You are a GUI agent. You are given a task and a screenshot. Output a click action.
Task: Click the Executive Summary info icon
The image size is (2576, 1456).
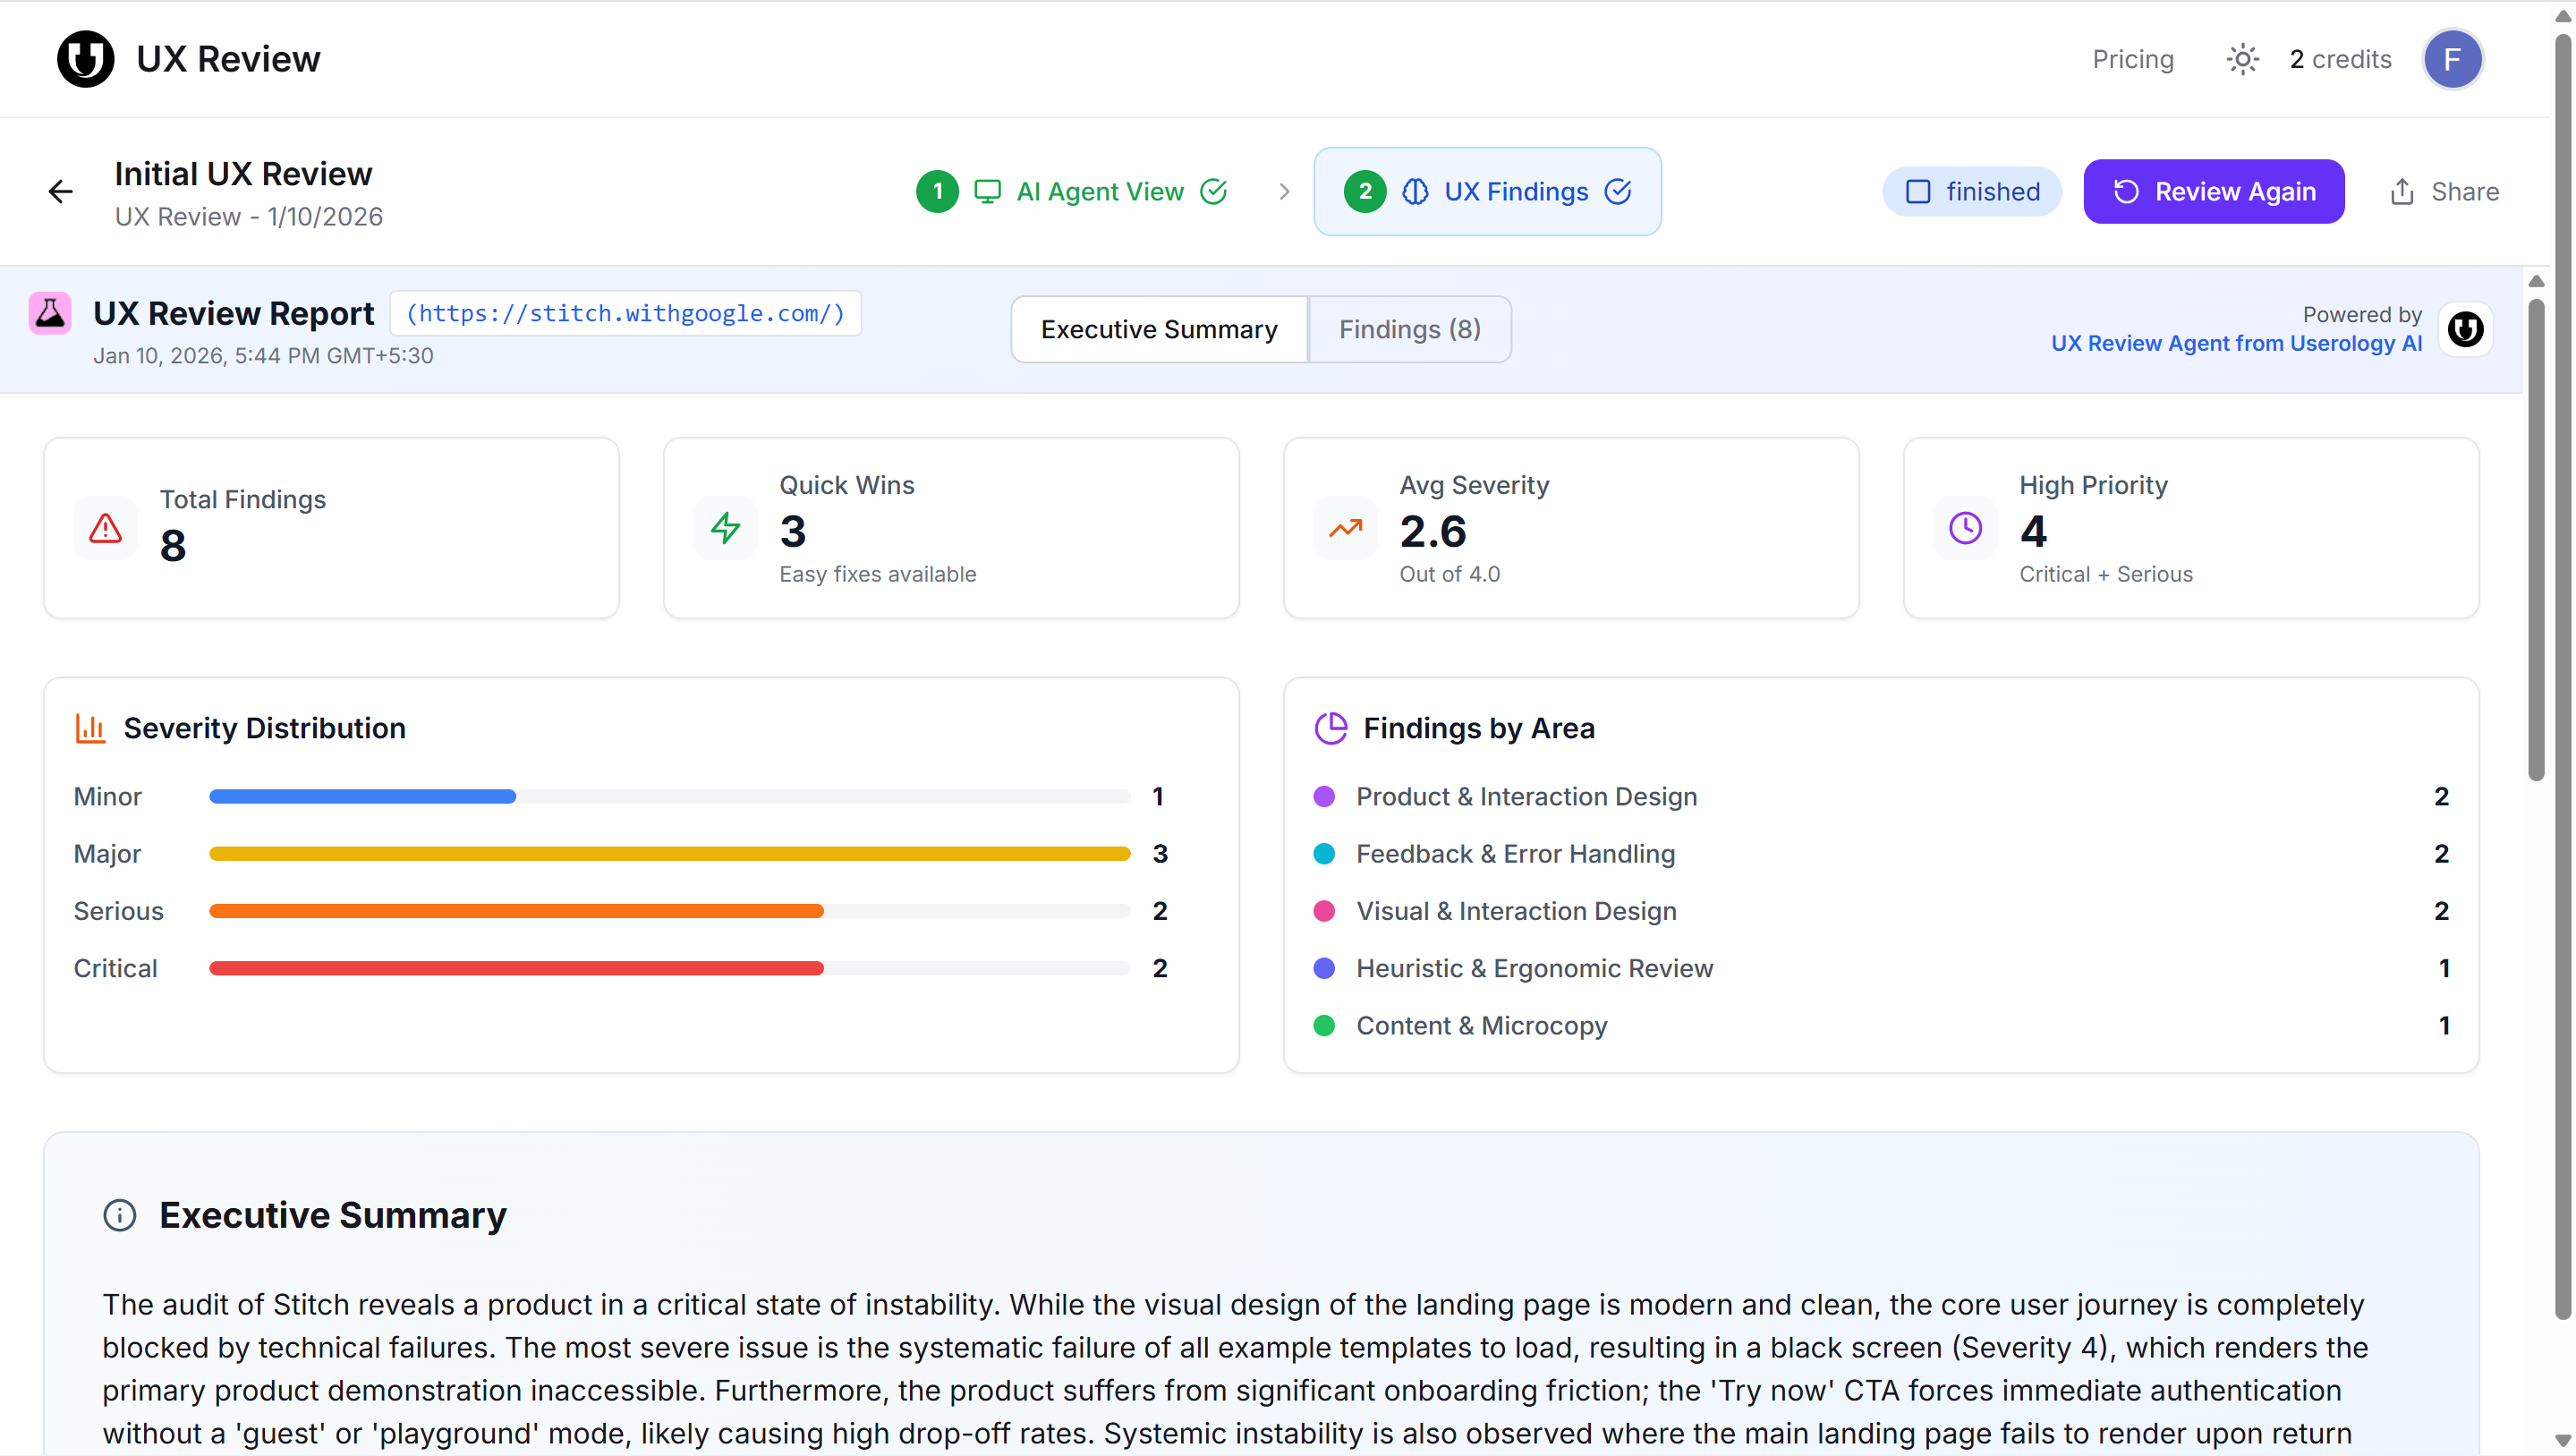(119, 1215)
